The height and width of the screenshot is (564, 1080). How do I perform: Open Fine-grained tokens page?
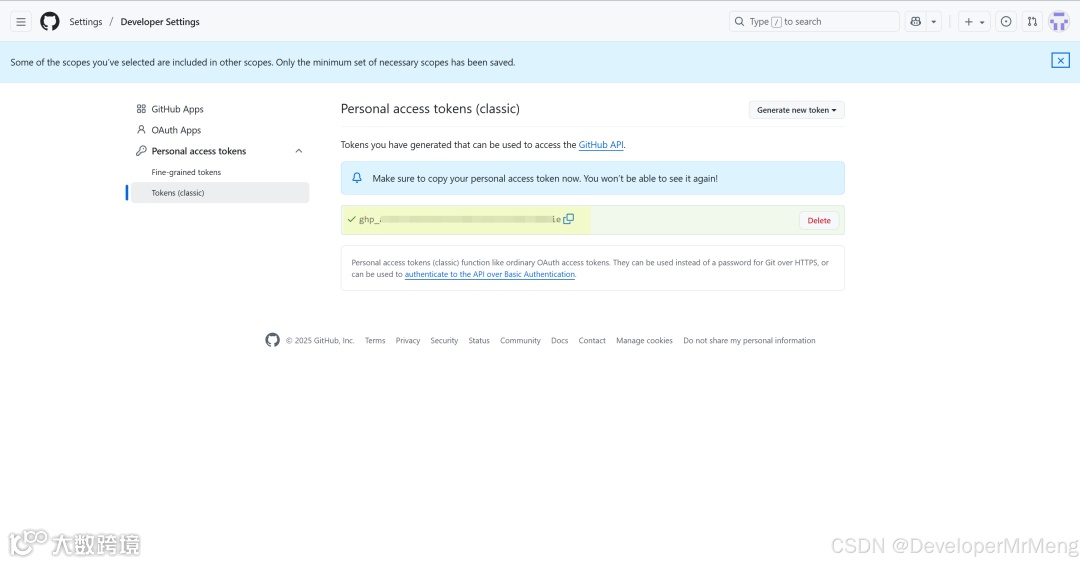click(186, 172)
